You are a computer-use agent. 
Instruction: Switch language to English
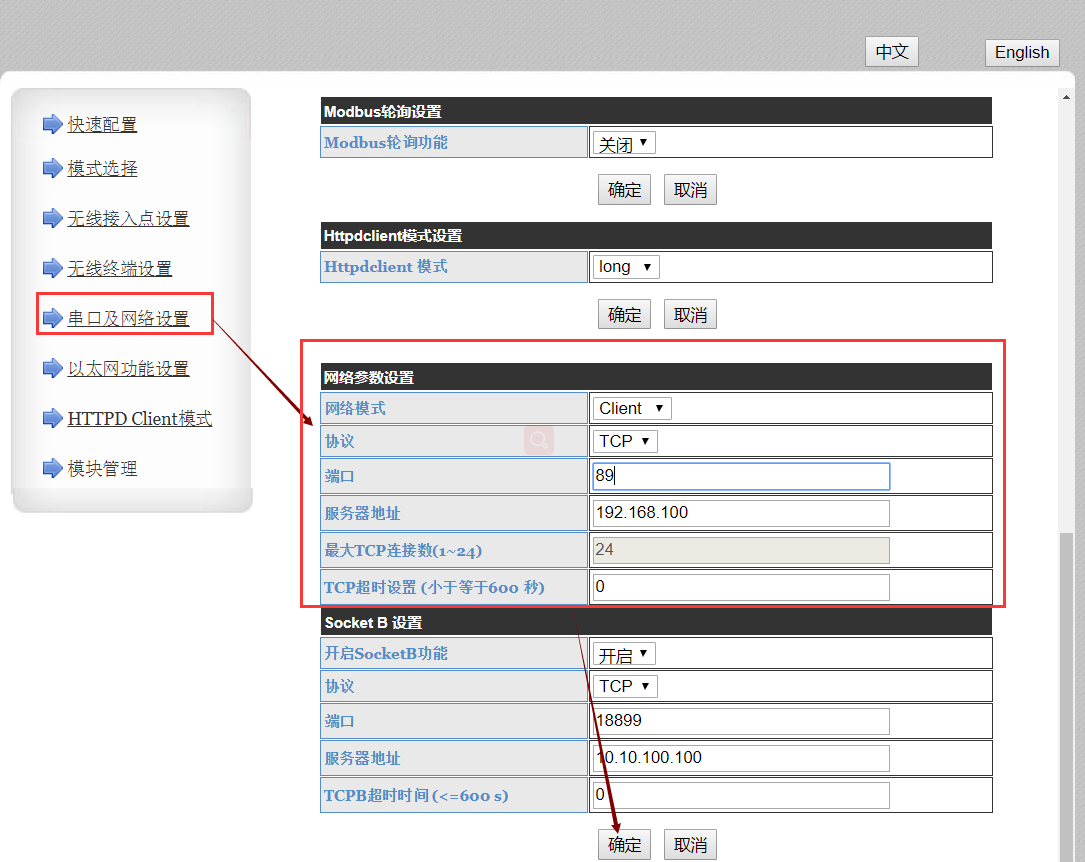click(1022, 52)
